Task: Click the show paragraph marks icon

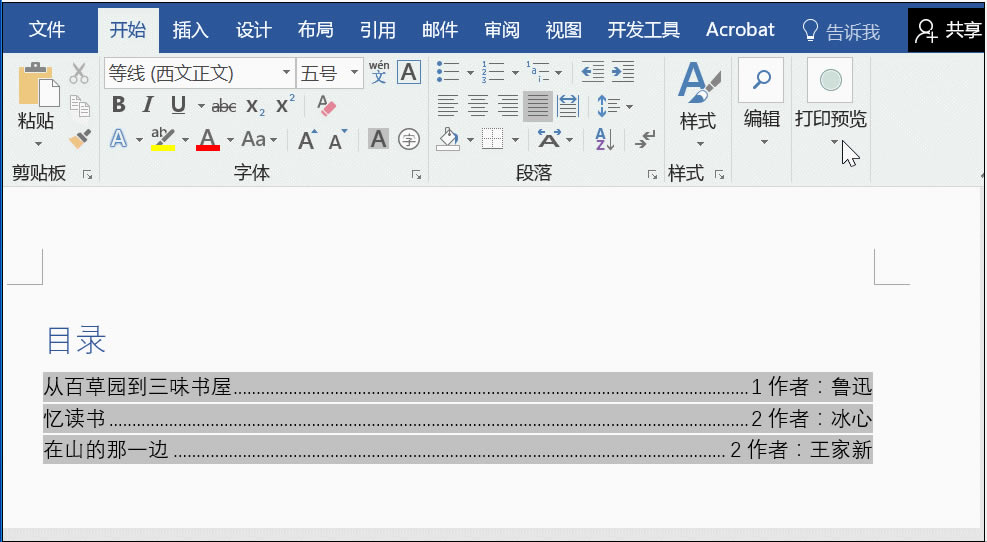Action: pyautogui.click(x=645, y=139)
